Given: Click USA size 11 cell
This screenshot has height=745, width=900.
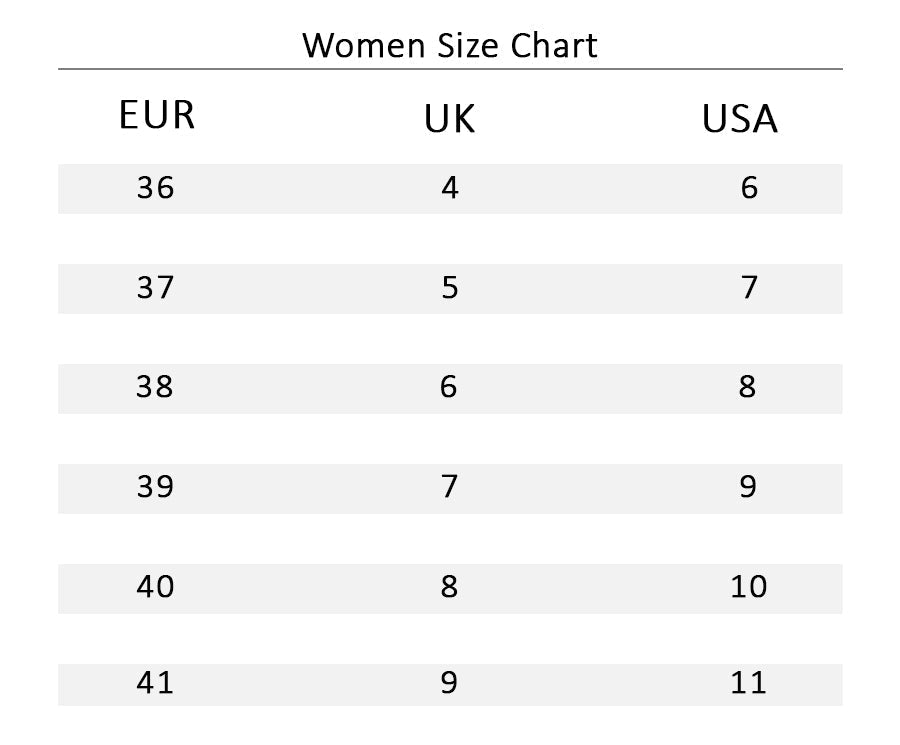Looking at the screenshot, I should pos(748,683).
